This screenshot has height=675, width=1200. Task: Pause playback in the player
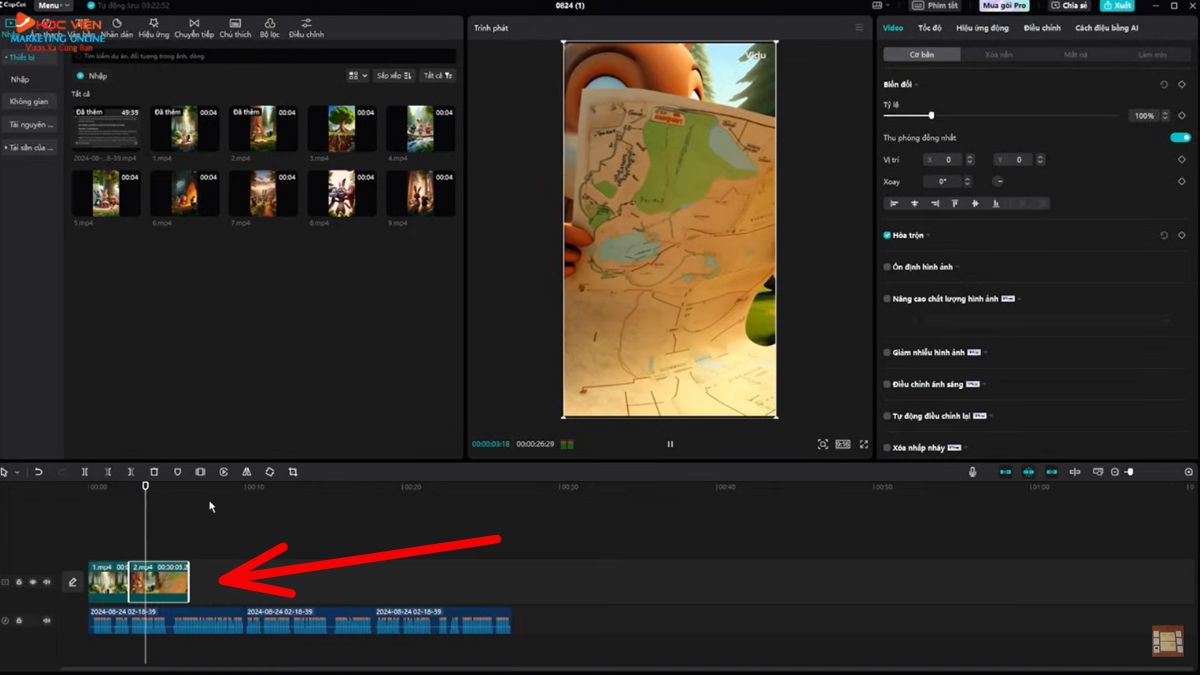tap(670, 444)
